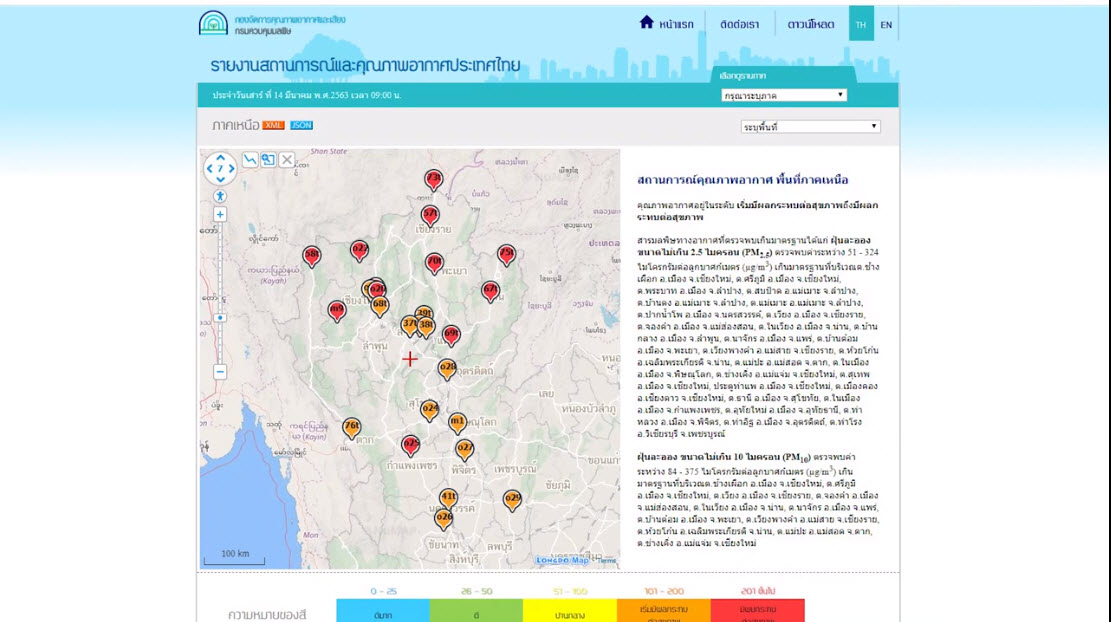The height and width of the screenshot is (622, 1111).
Task: Click the orange 68t station marker
Action: [380, 305]
